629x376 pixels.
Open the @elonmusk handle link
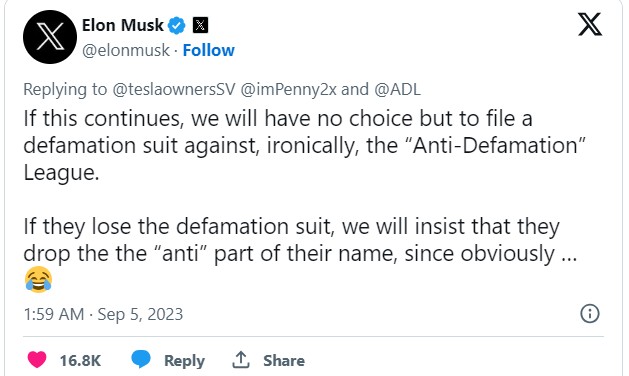pyautogui.click(x=126, y=51)
